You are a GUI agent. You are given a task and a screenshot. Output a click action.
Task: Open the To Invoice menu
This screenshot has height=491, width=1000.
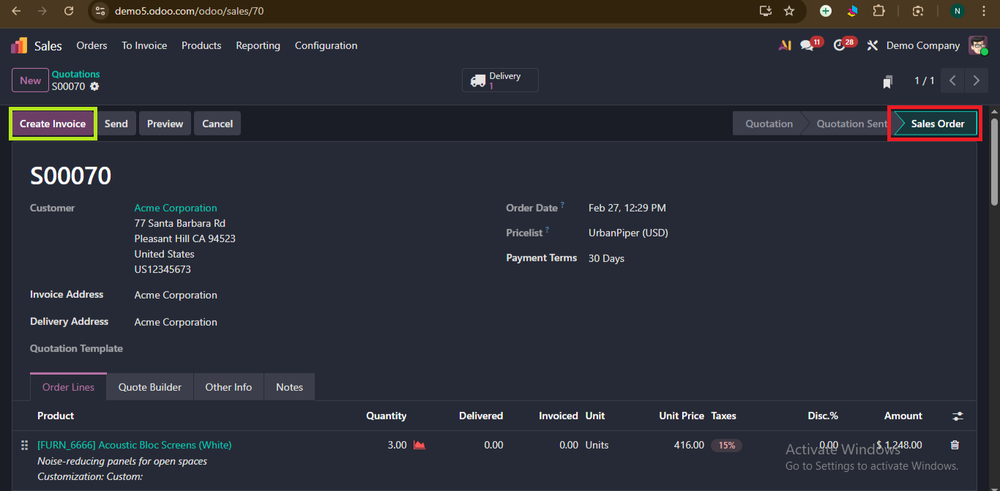point(144,46)
